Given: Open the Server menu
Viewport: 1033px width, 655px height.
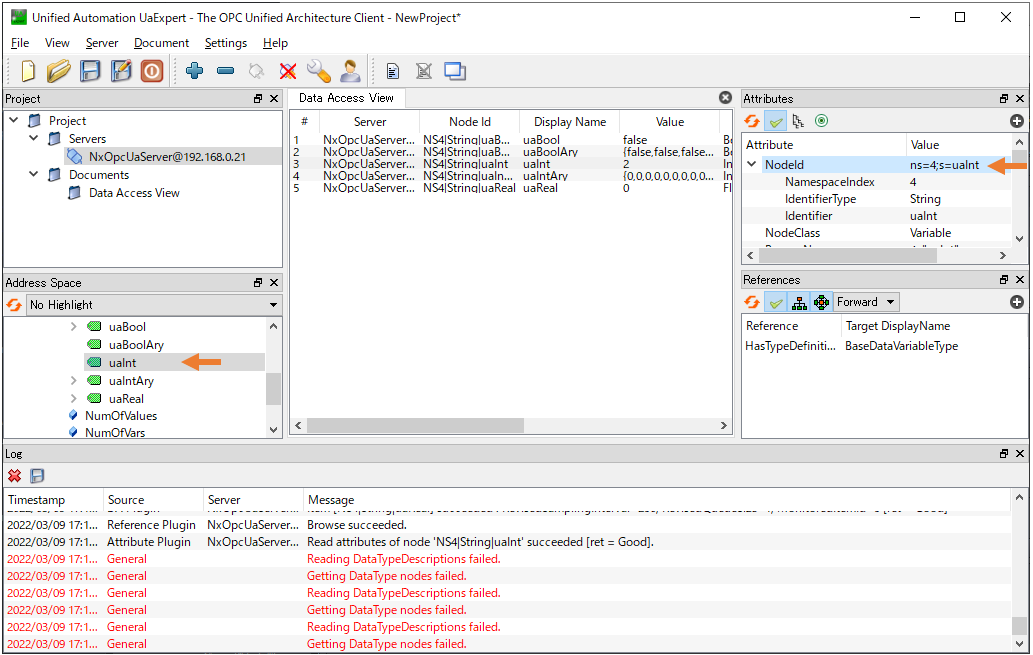Looking at the screenshot, I should (101, 43).
